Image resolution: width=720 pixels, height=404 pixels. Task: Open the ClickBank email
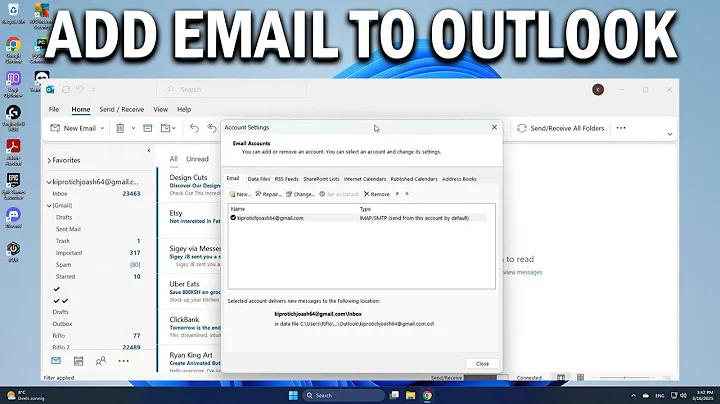pos(190,327)
